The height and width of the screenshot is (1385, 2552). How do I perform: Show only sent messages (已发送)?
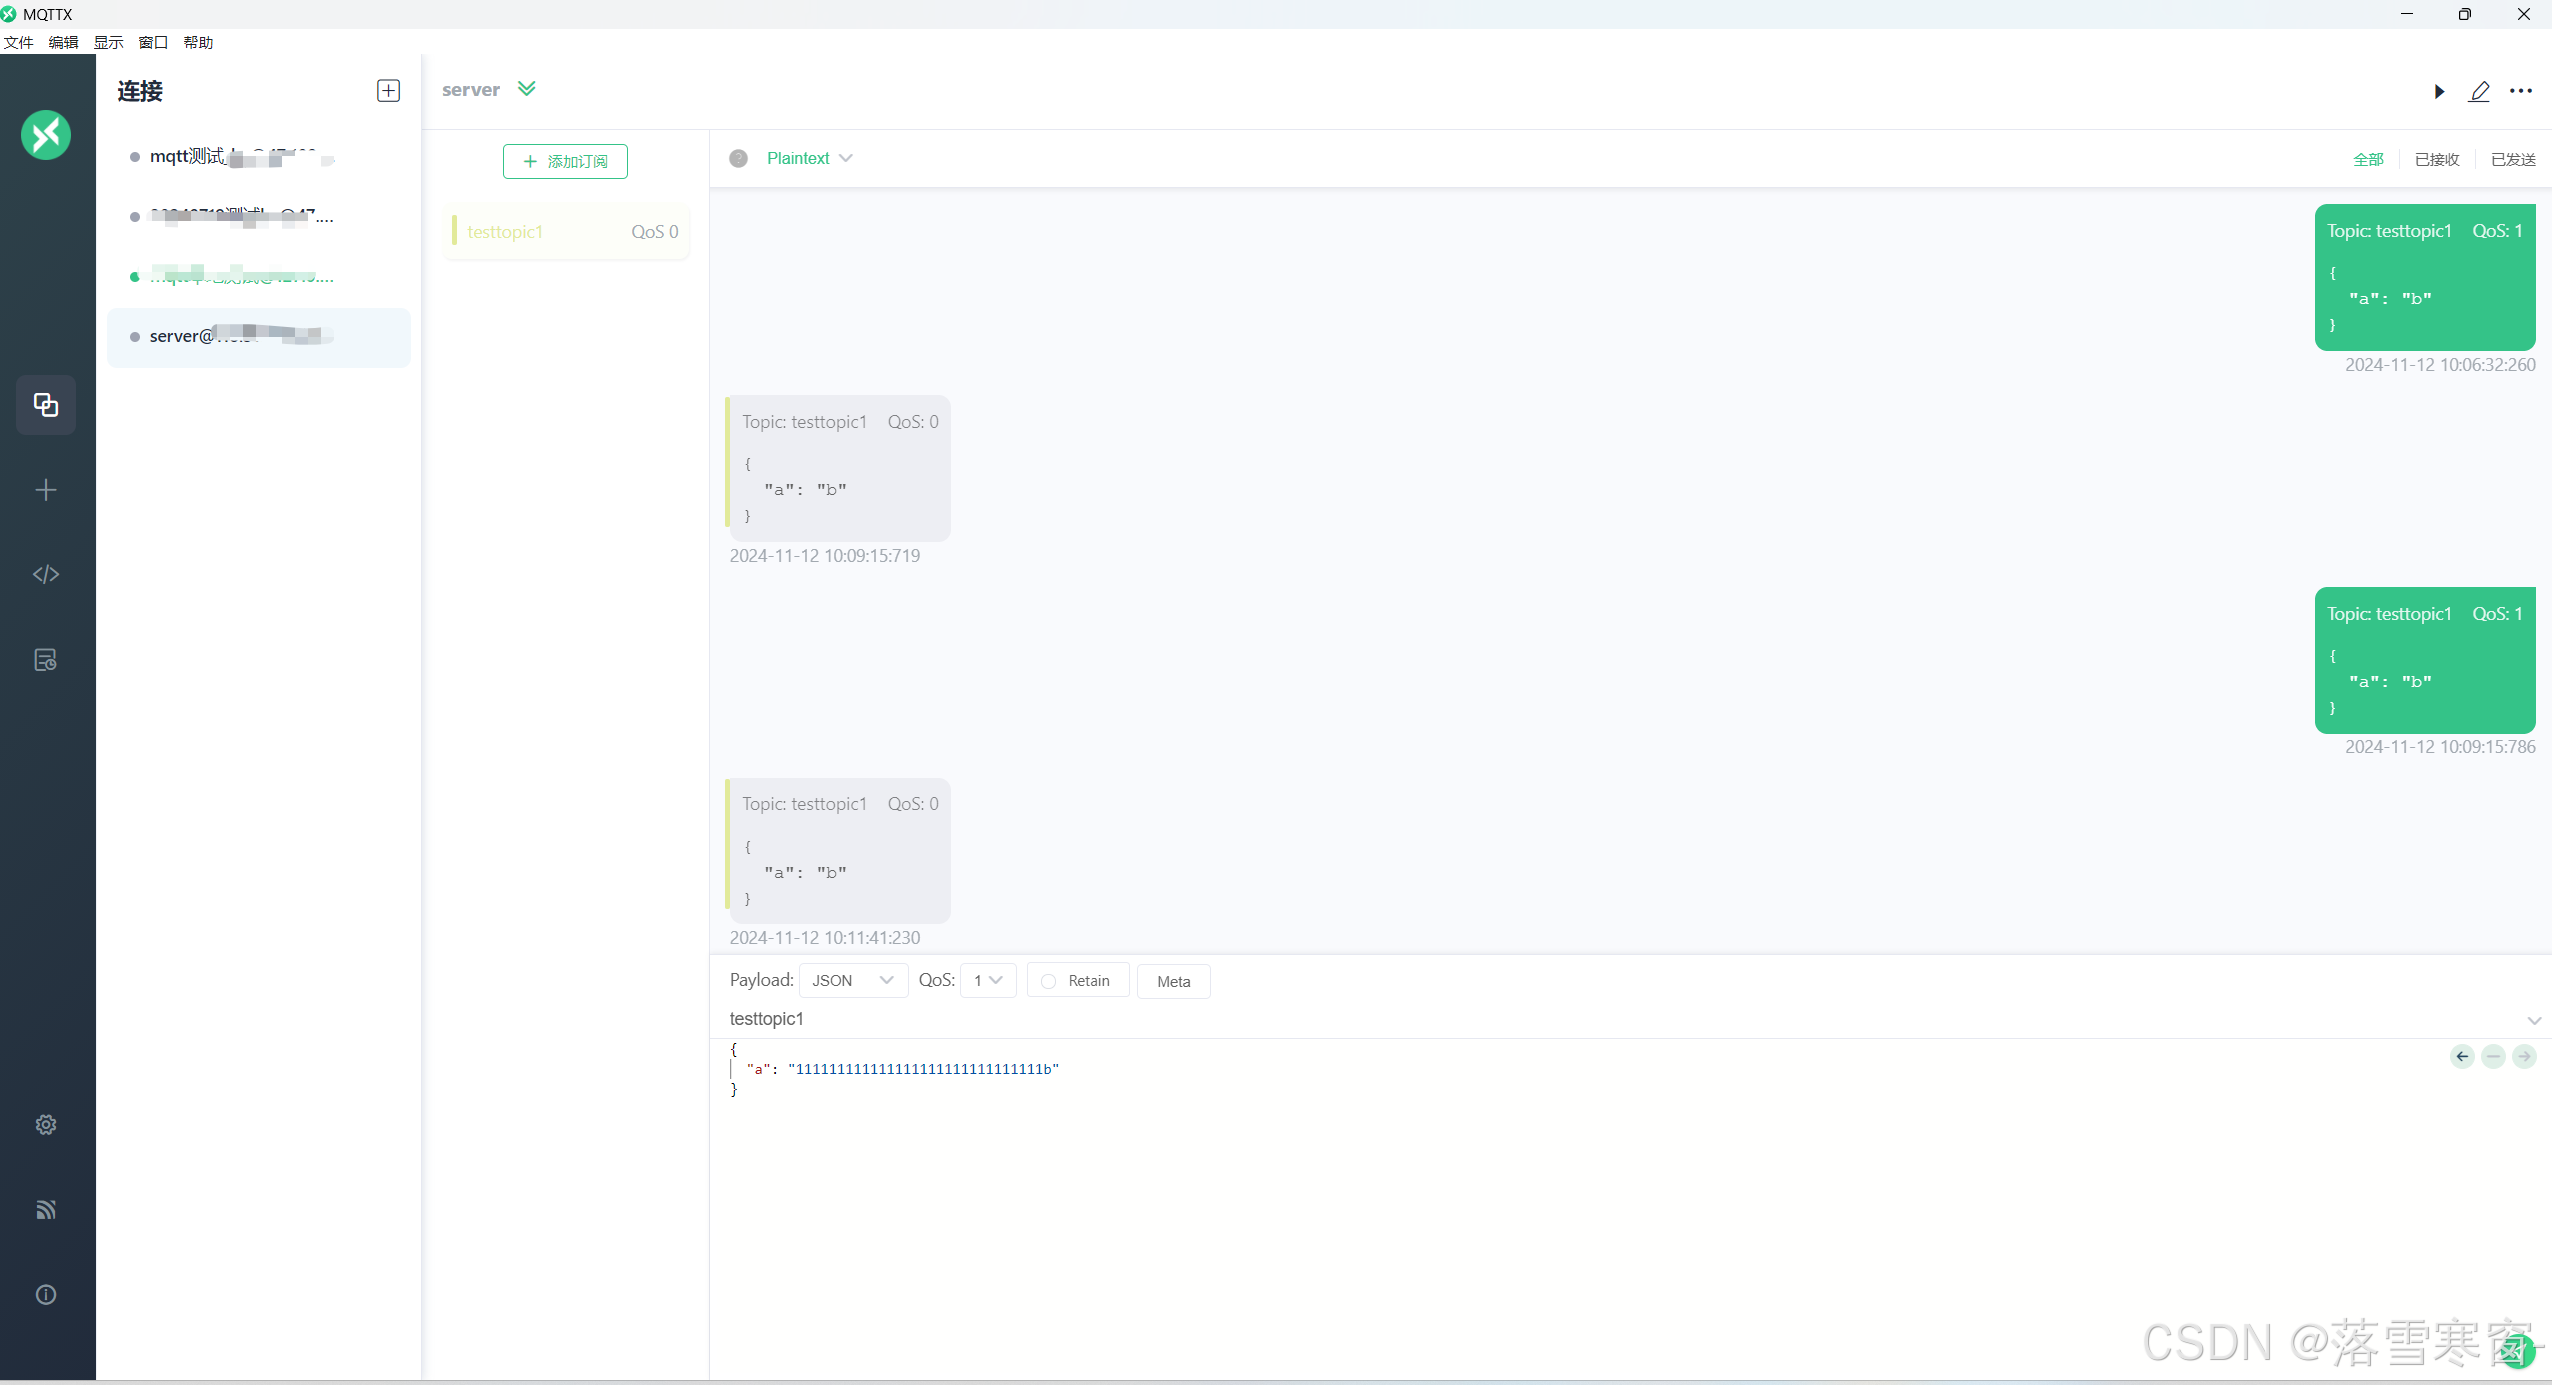[2512, 159]
